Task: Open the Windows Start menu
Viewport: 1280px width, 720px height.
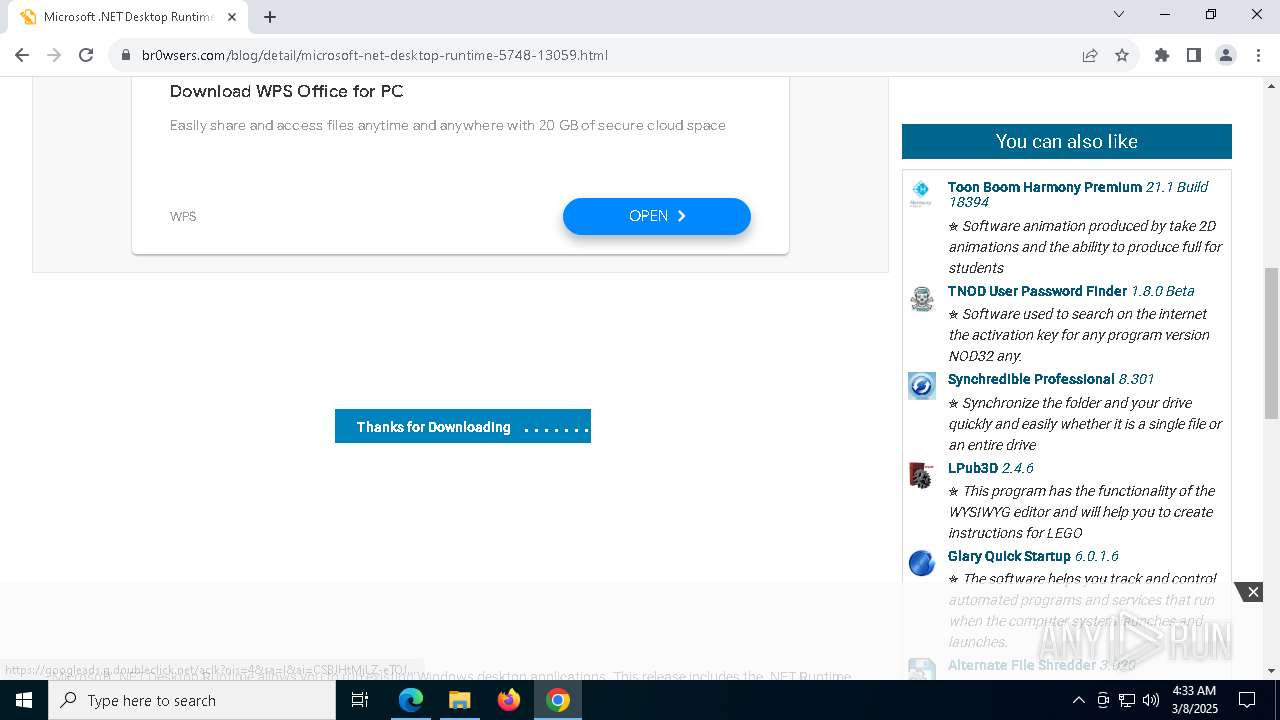Action: coord(24,700)
